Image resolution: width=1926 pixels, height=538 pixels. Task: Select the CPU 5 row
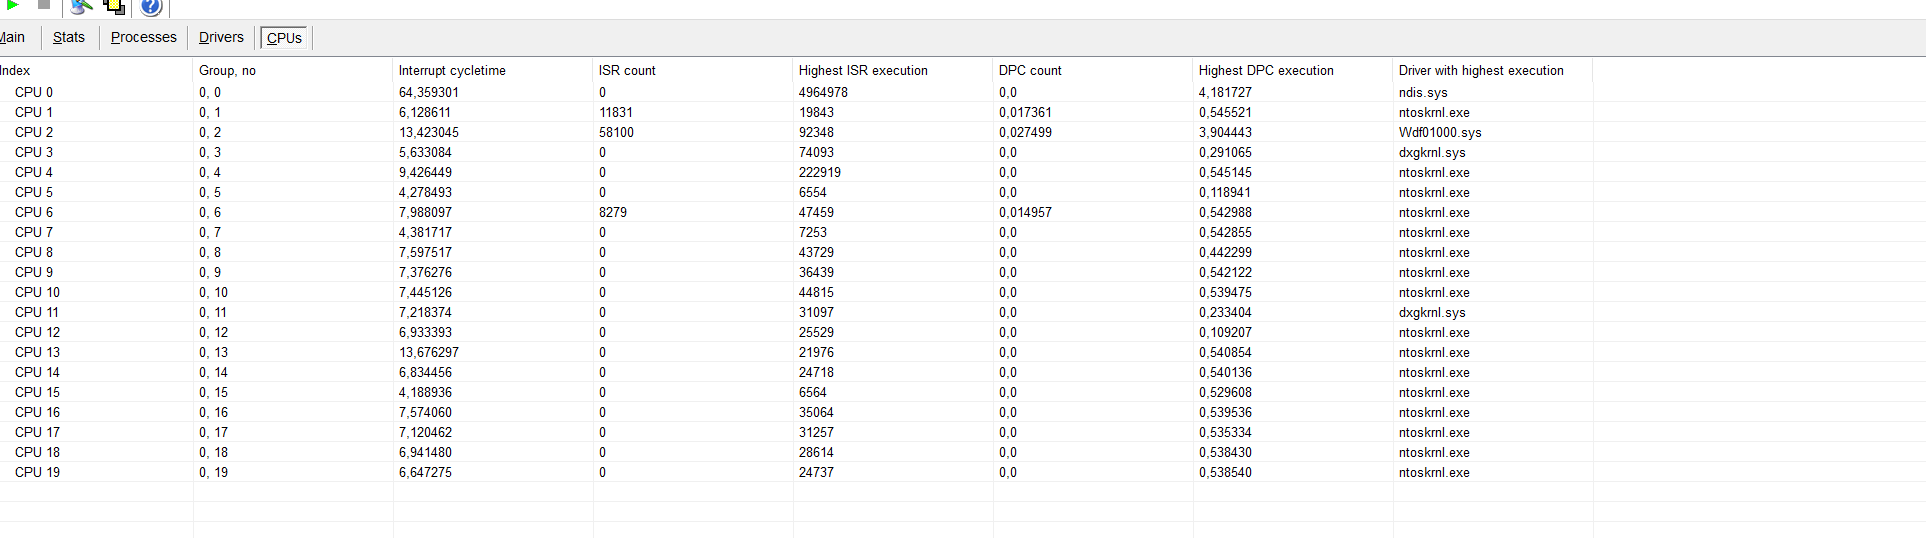click(x=796, y=192)
